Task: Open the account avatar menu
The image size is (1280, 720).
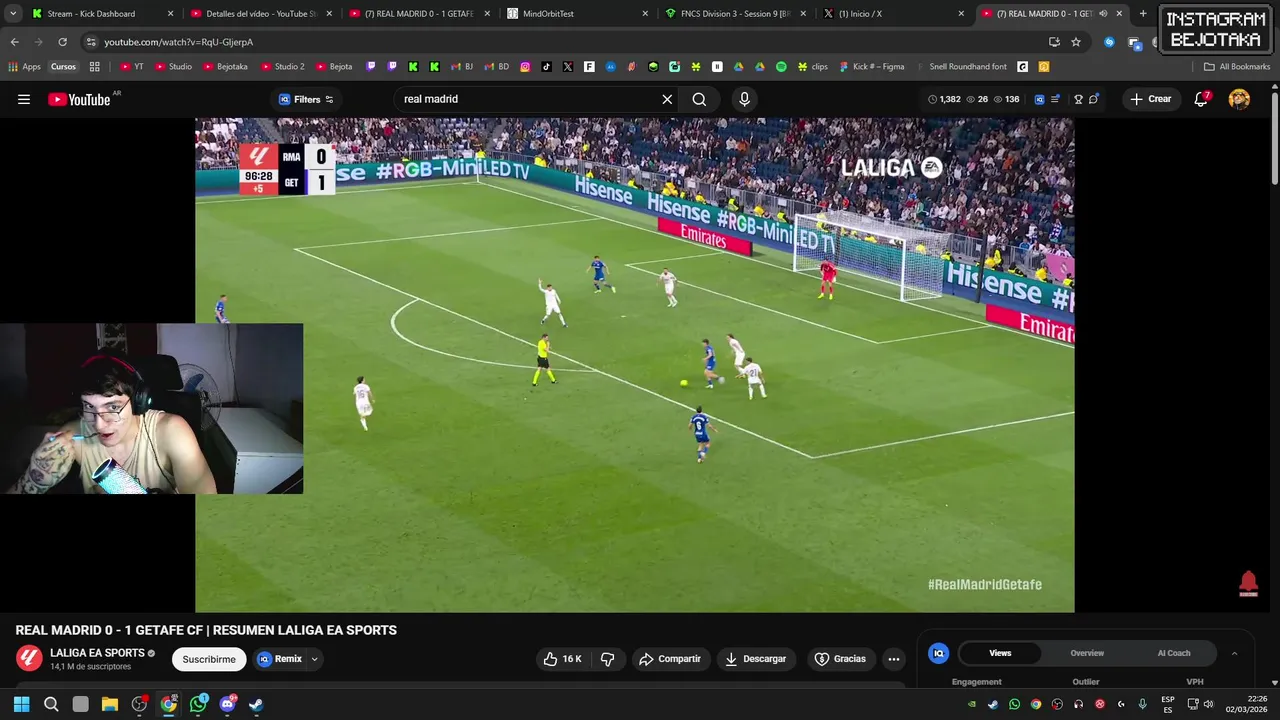Action: pyautogui.click(x=1239, y=99)
